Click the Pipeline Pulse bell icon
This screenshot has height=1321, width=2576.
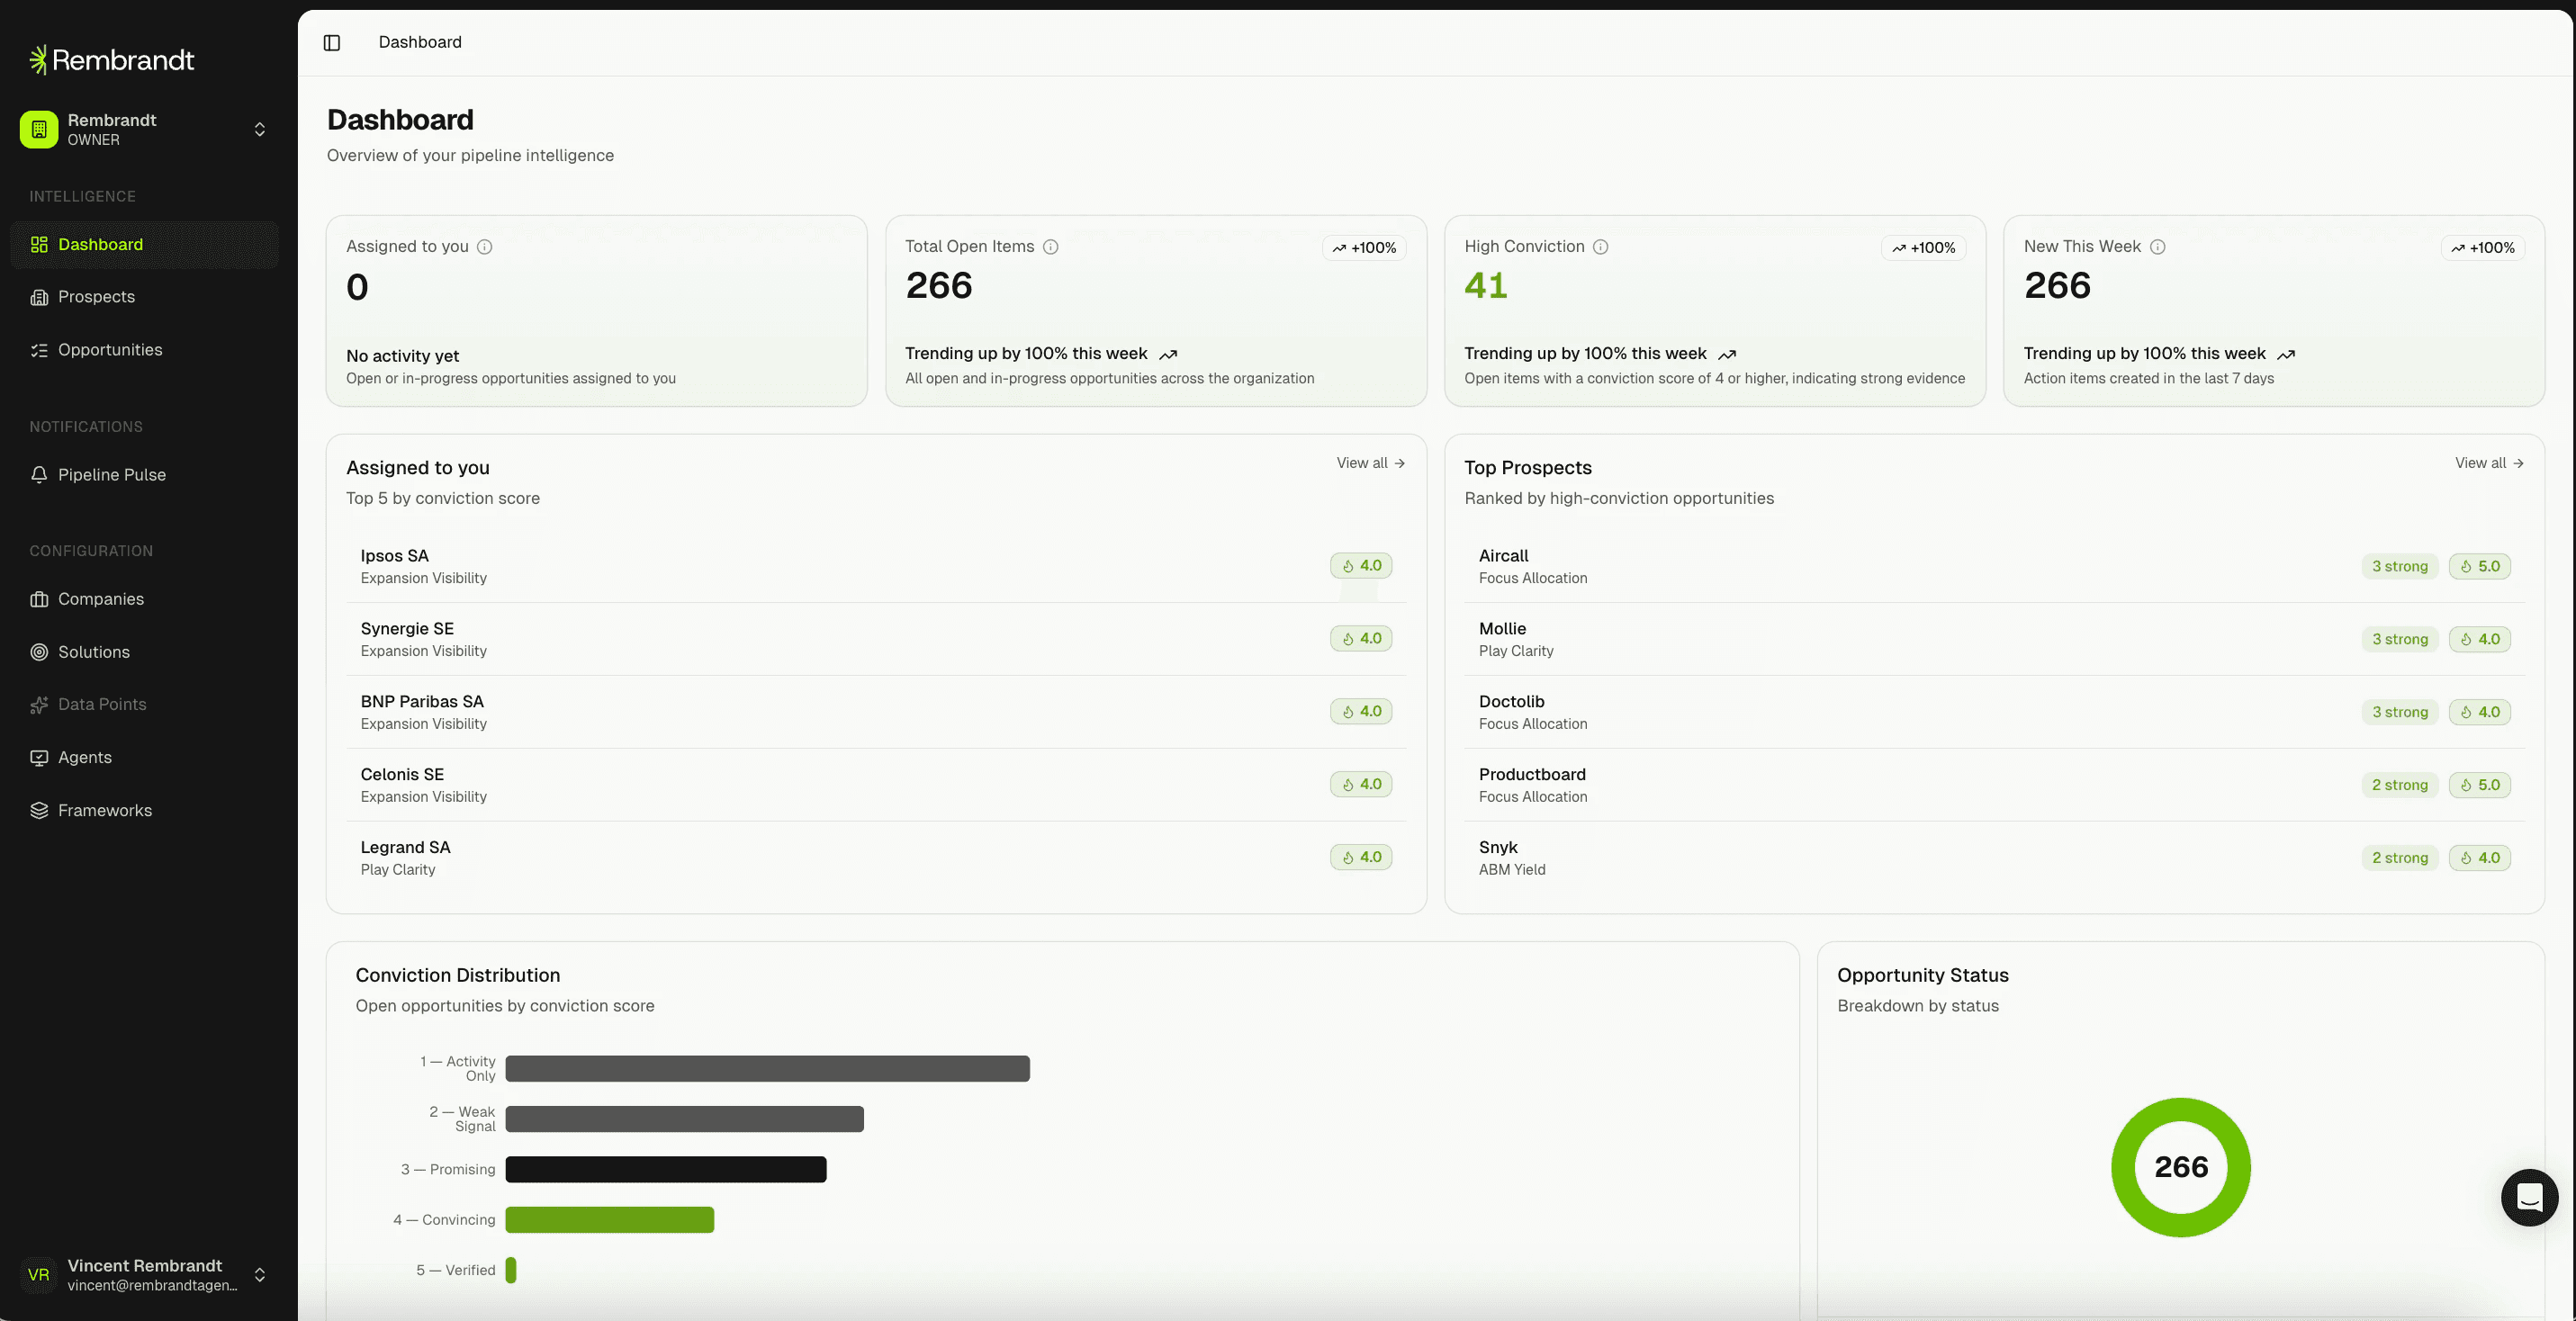(x=39, y=475)
